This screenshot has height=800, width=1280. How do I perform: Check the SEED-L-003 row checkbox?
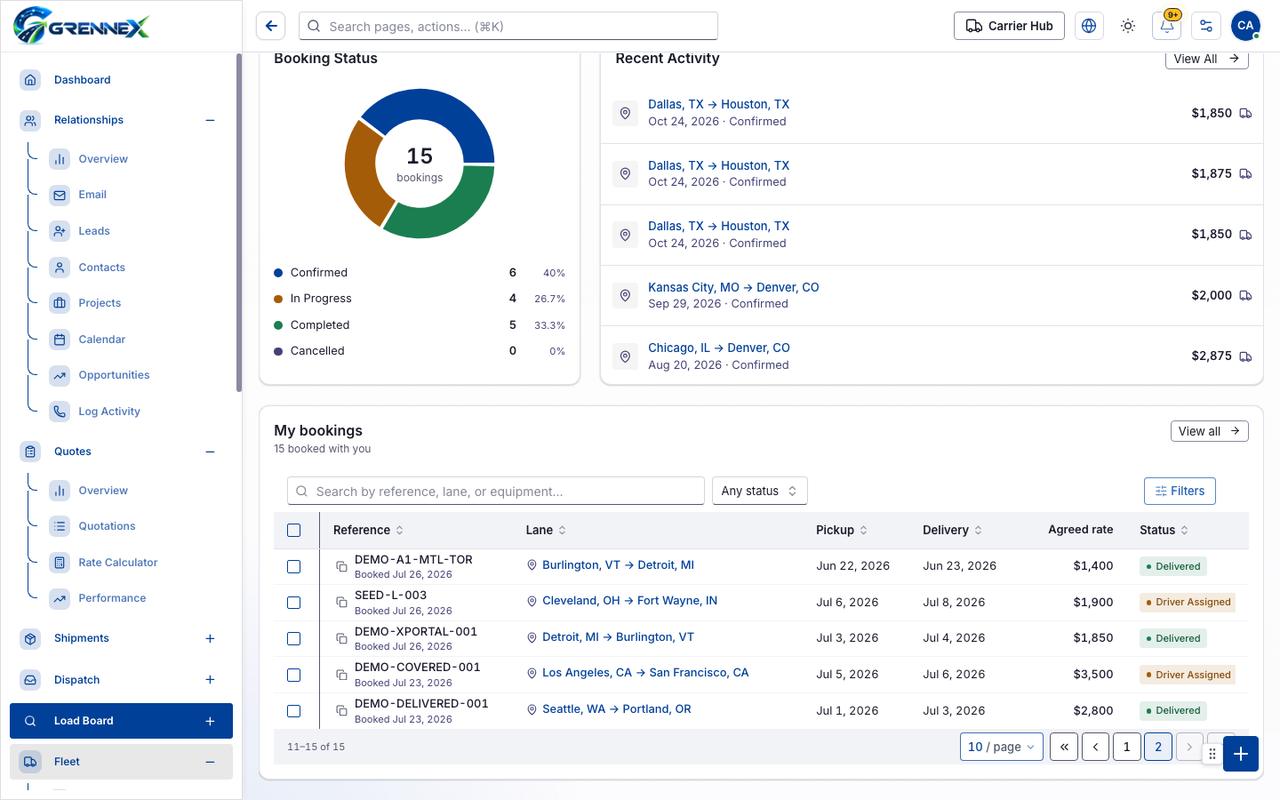[294, 602]
